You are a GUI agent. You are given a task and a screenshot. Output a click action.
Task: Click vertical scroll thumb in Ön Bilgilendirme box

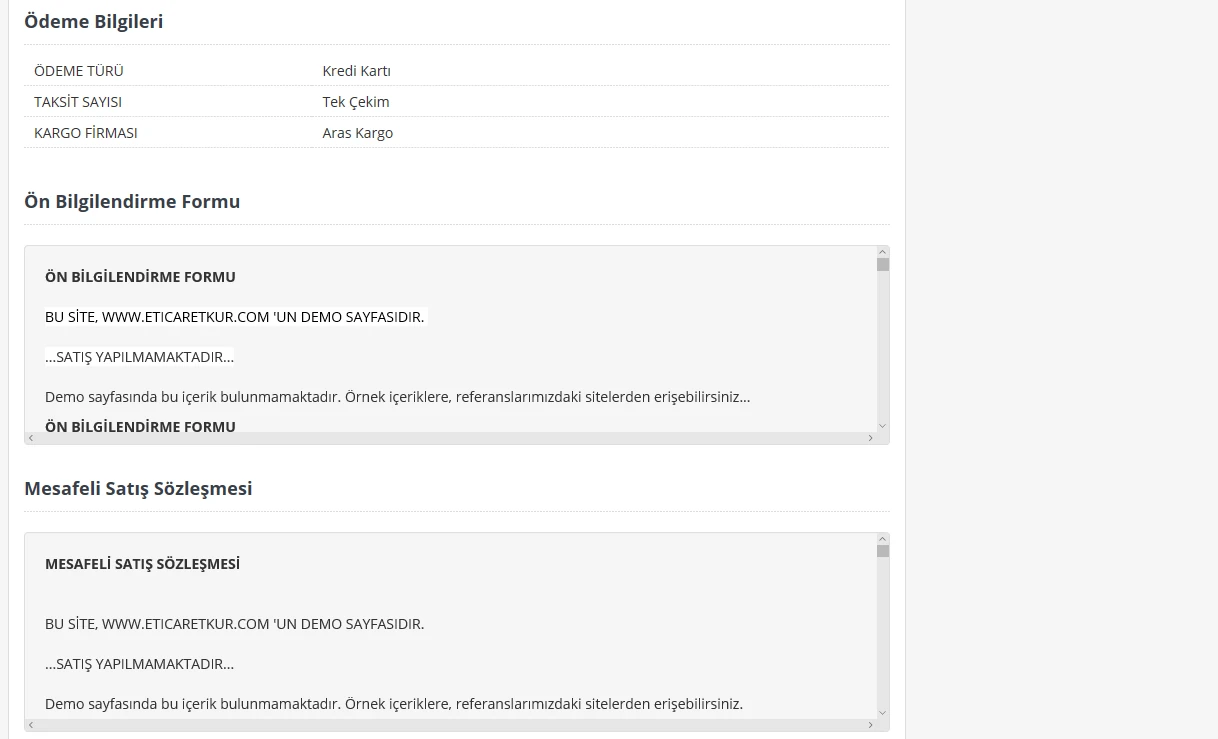point(883,265)
